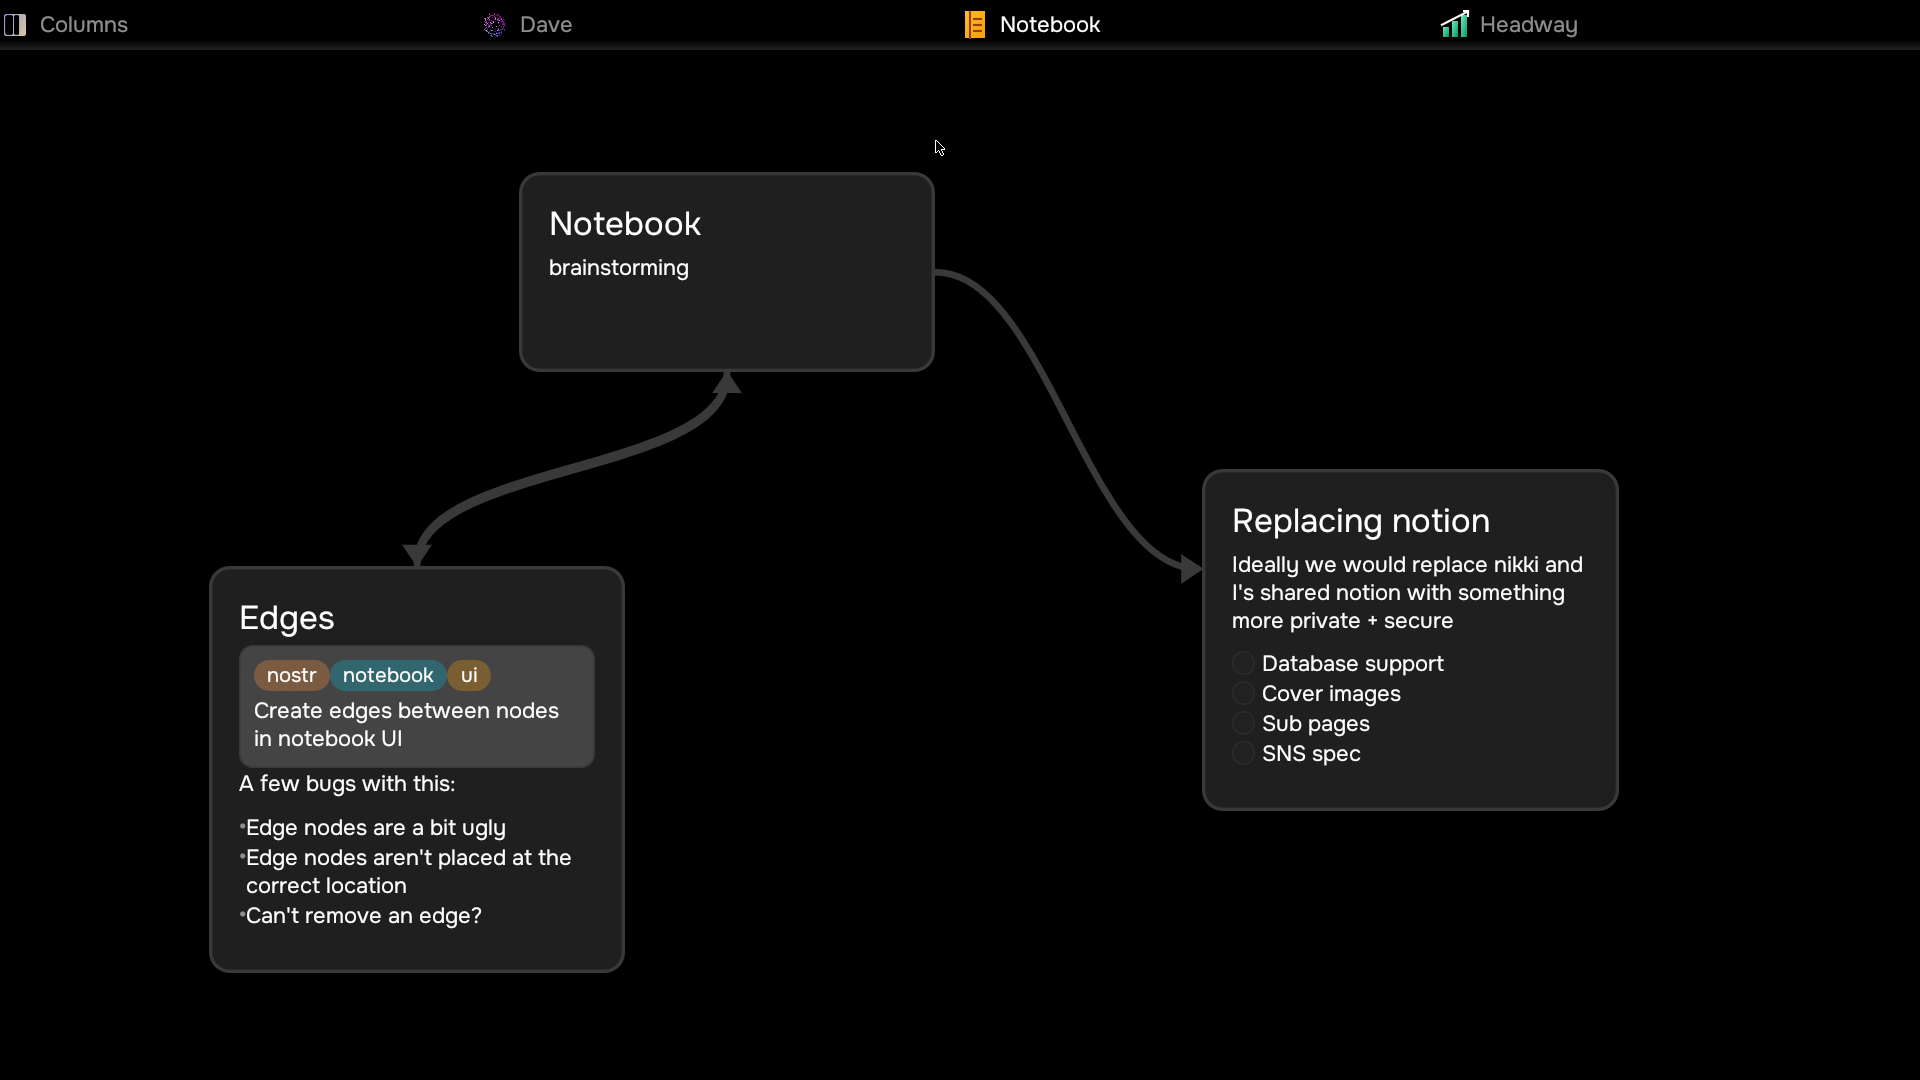Tick the Sub pages checkbox
1920x1080 pixels.
[x=1243, y=723]
